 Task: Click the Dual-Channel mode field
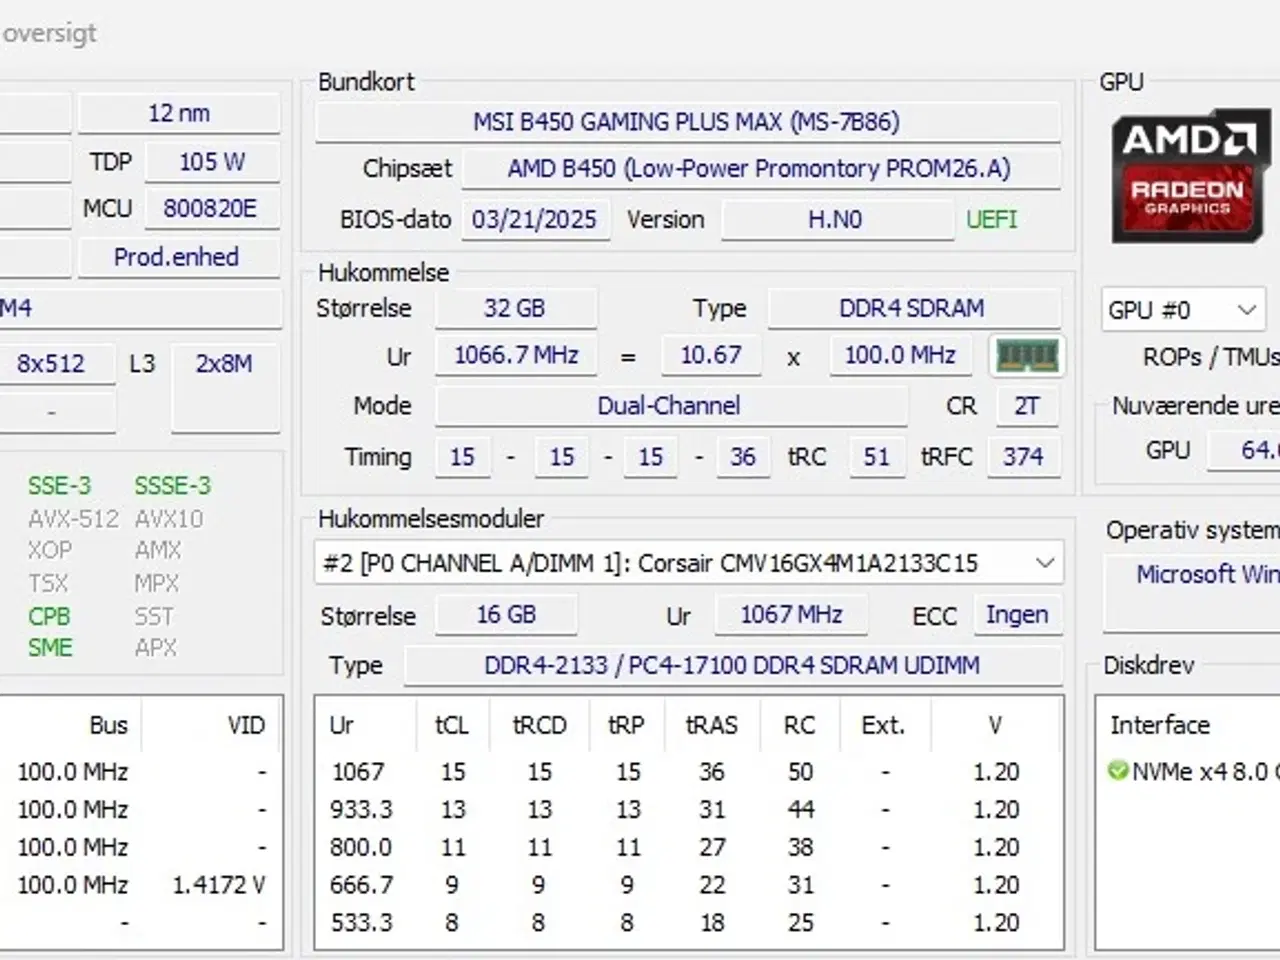pos(670,406)
